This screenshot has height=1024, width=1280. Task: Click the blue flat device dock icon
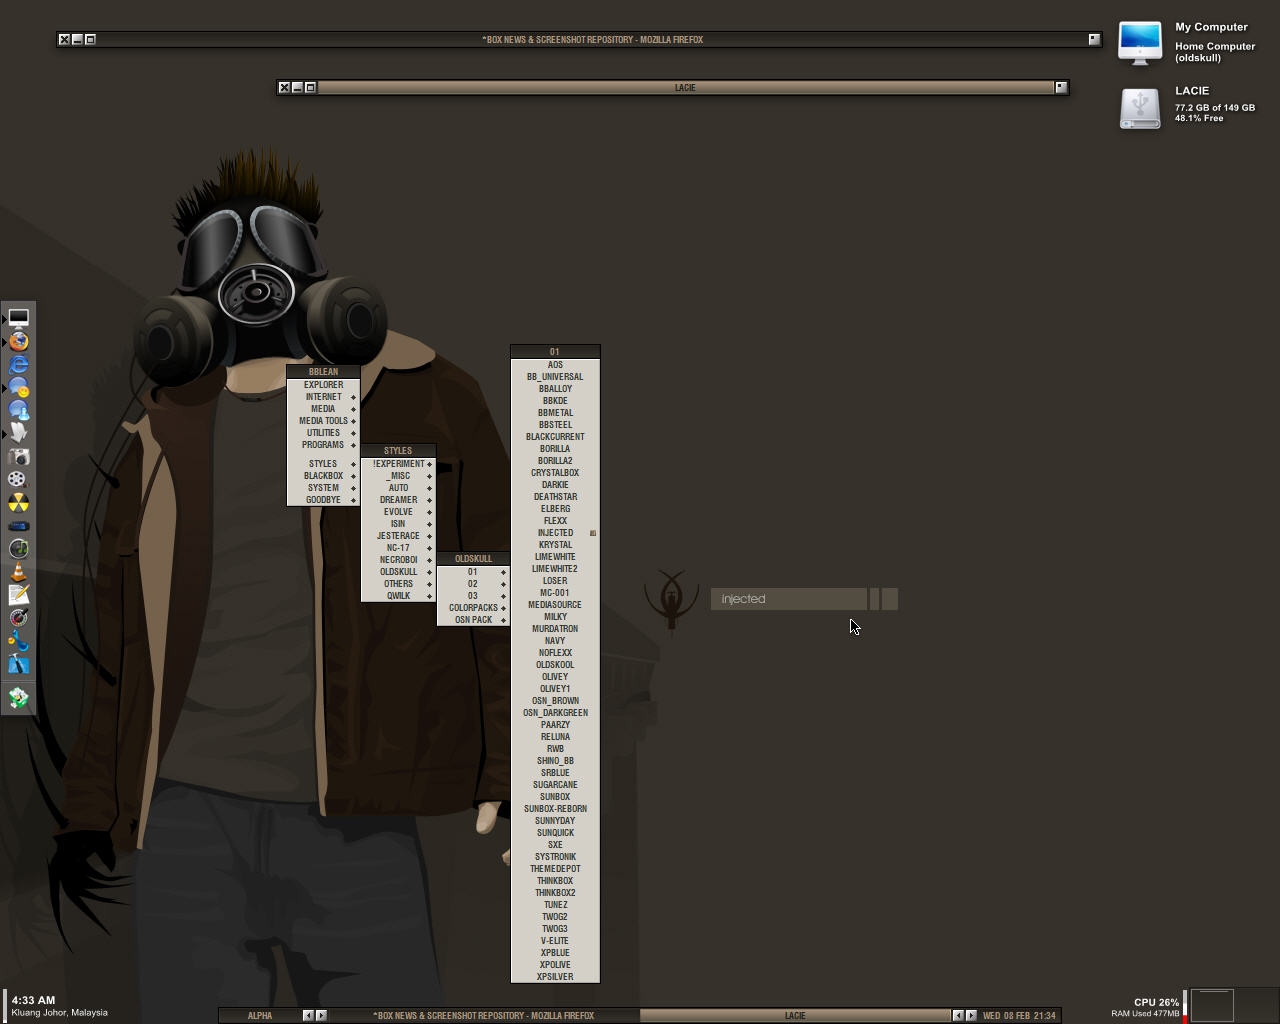(18, 525)
